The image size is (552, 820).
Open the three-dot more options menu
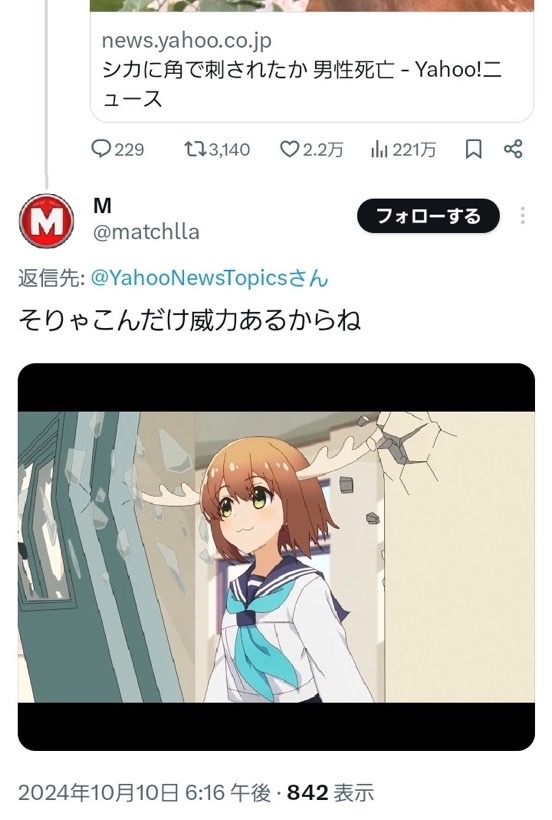[x=522, y=215]
